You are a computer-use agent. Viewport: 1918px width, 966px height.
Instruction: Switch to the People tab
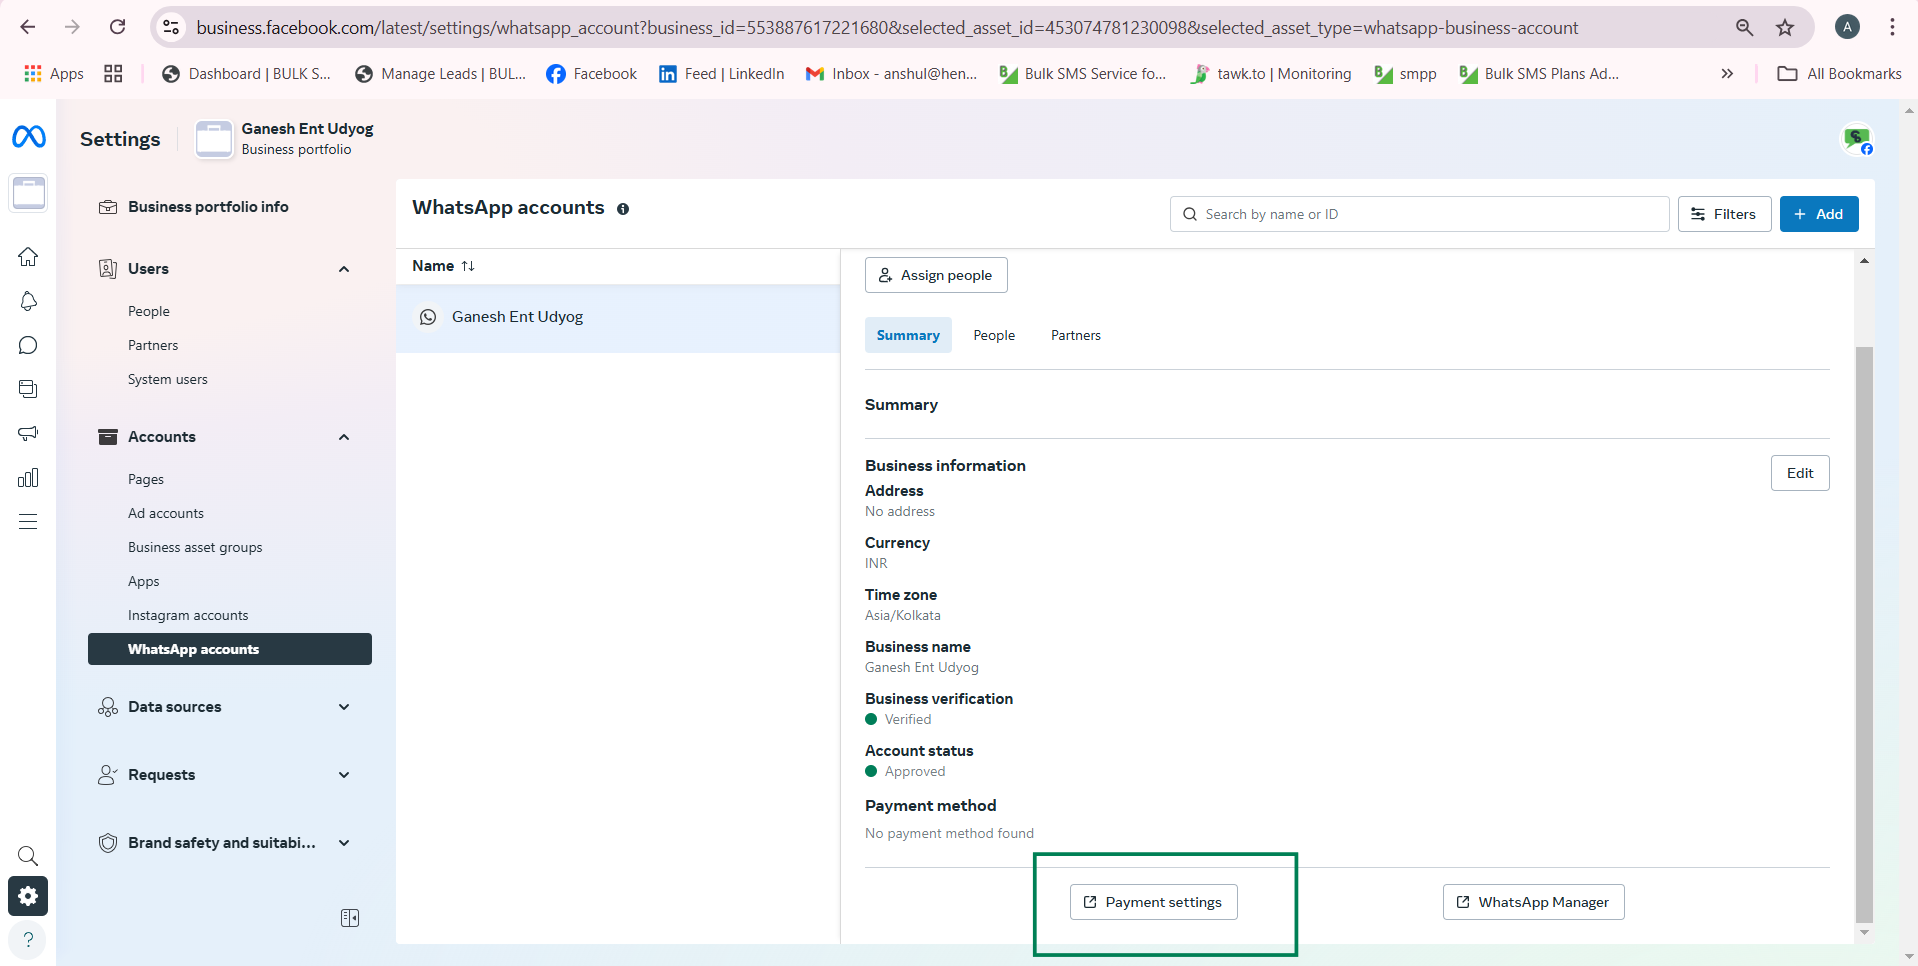994,335
